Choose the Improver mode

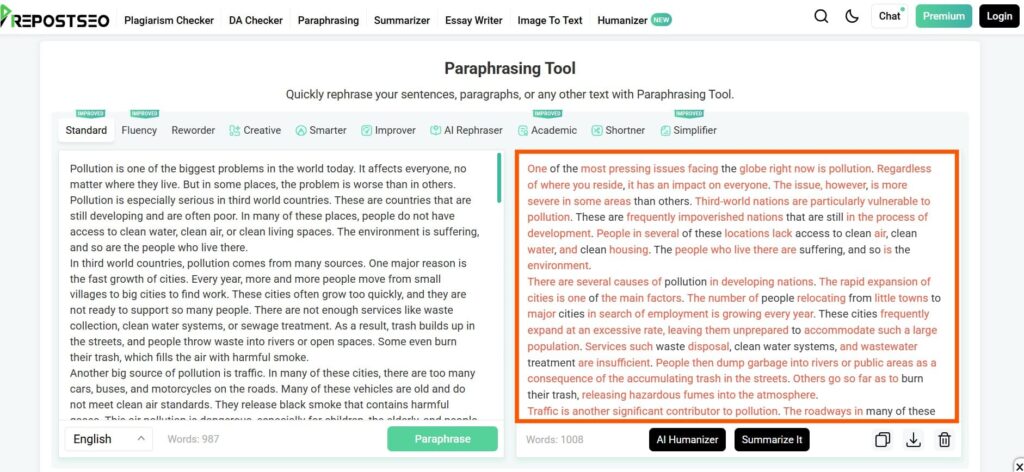coord(388,130)
